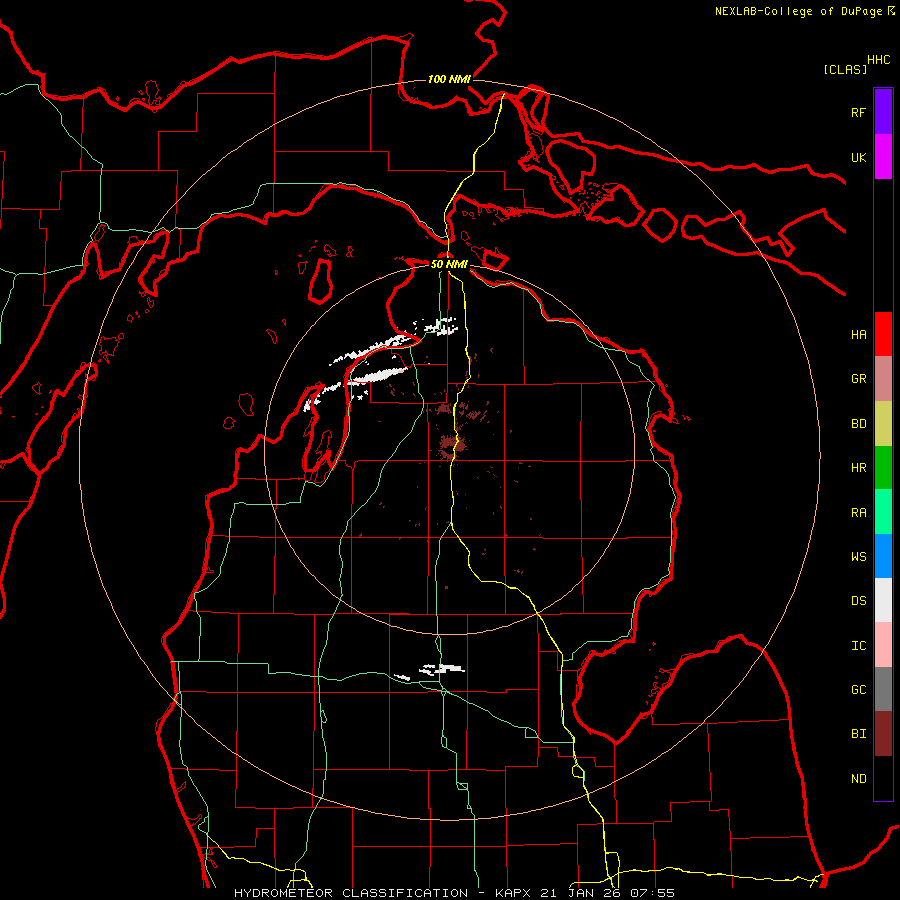This screenshot has width=900, height=900.
Task: Click the blue WS legend swatch
Action: [x=883, y=556]
